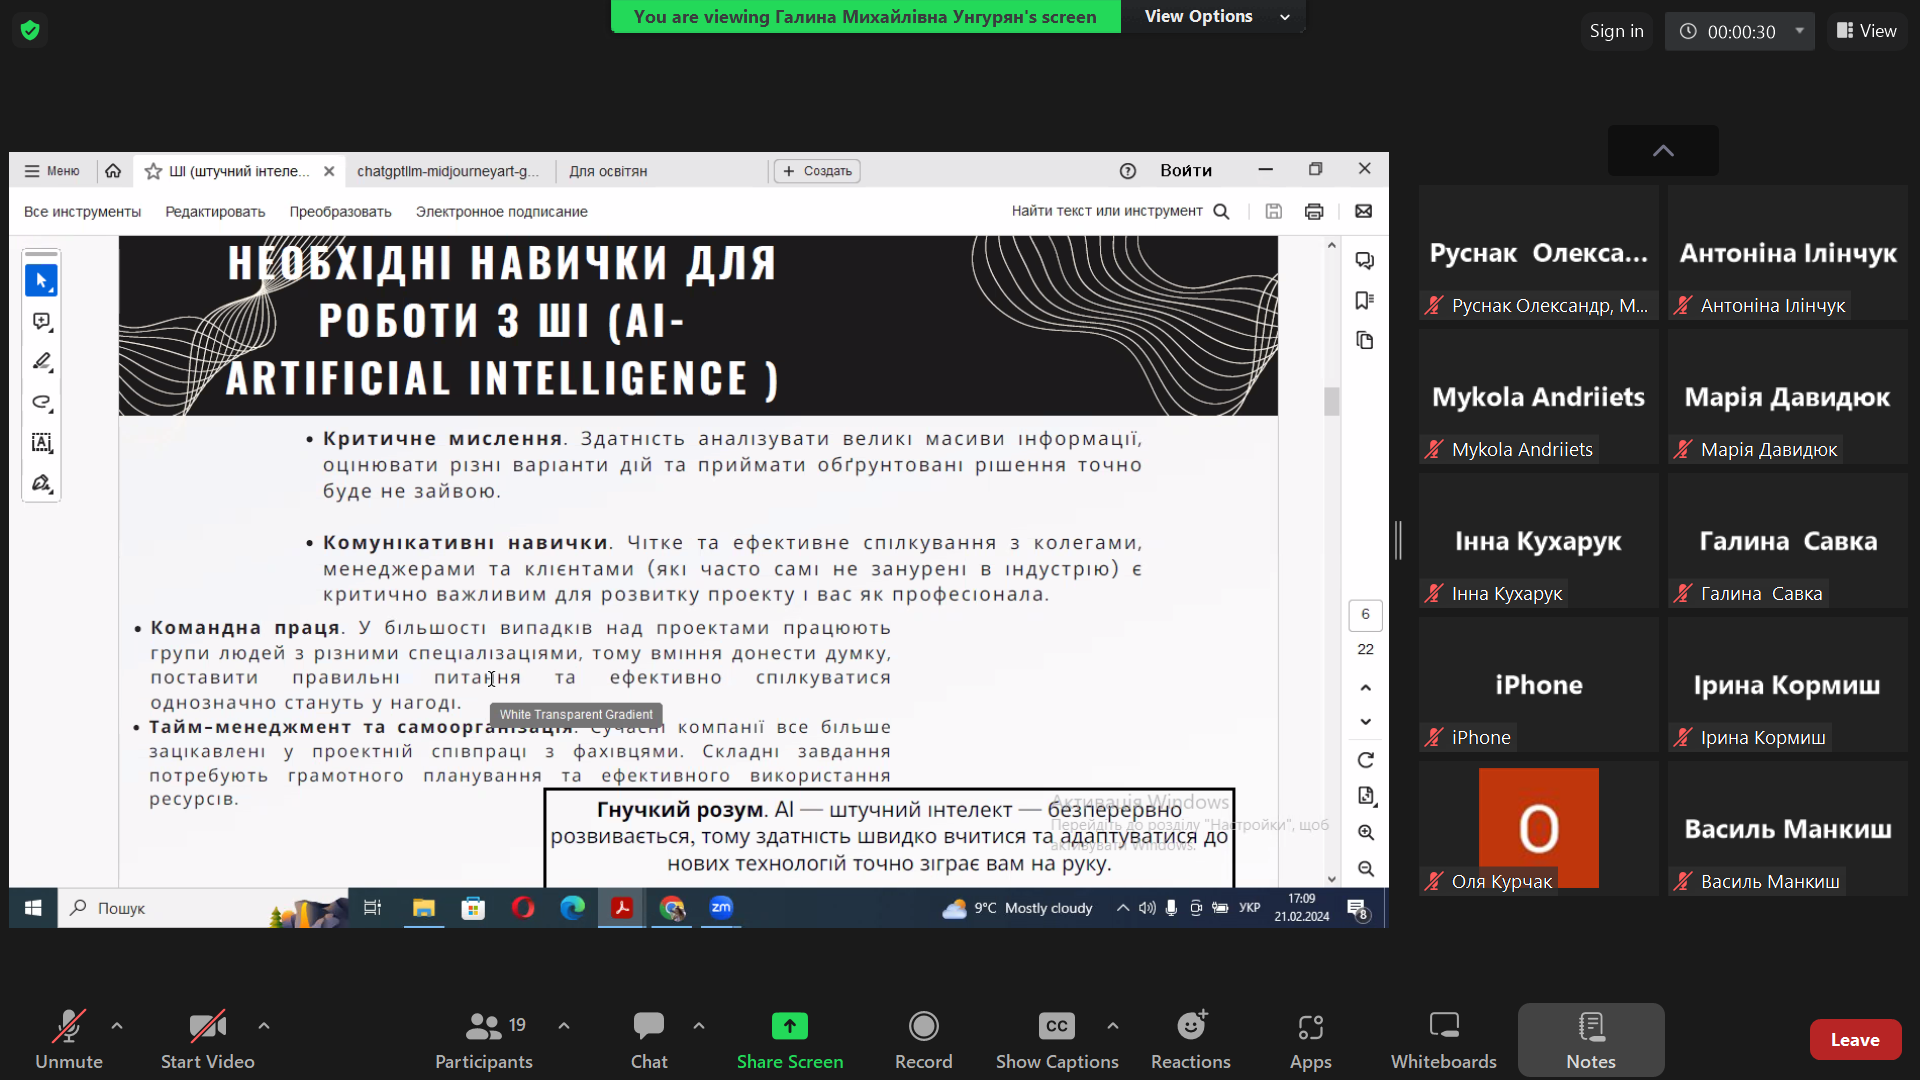
Task: Expand audio options arrow next to Unmute
Action: click(x=117, y=1026)
